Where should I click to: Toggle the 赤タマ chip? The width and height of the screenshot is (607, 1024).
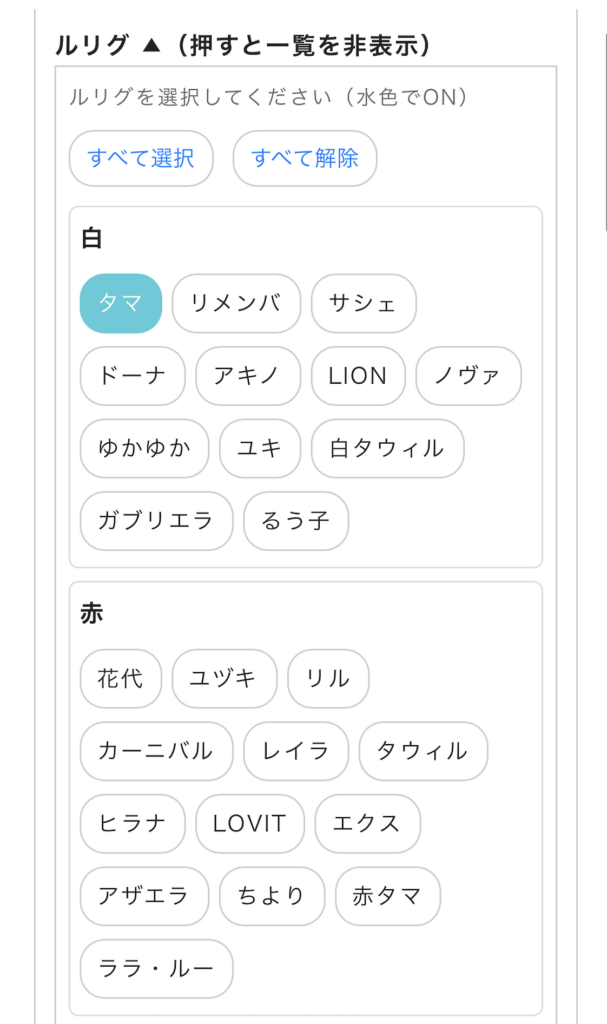(387, 896)
